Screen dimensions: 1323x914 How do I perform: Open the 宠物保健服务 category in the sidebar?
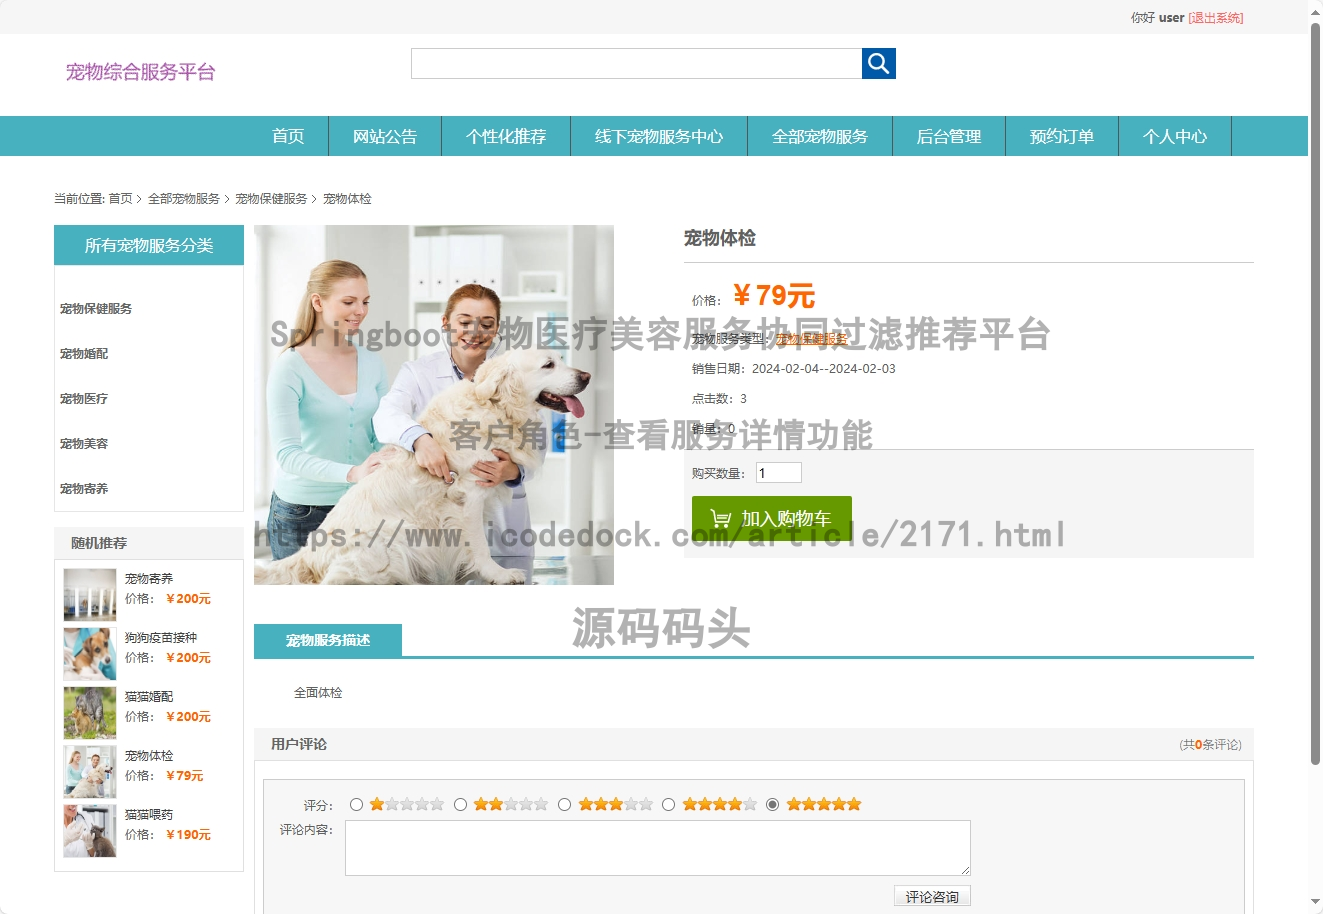click(96, 309)
